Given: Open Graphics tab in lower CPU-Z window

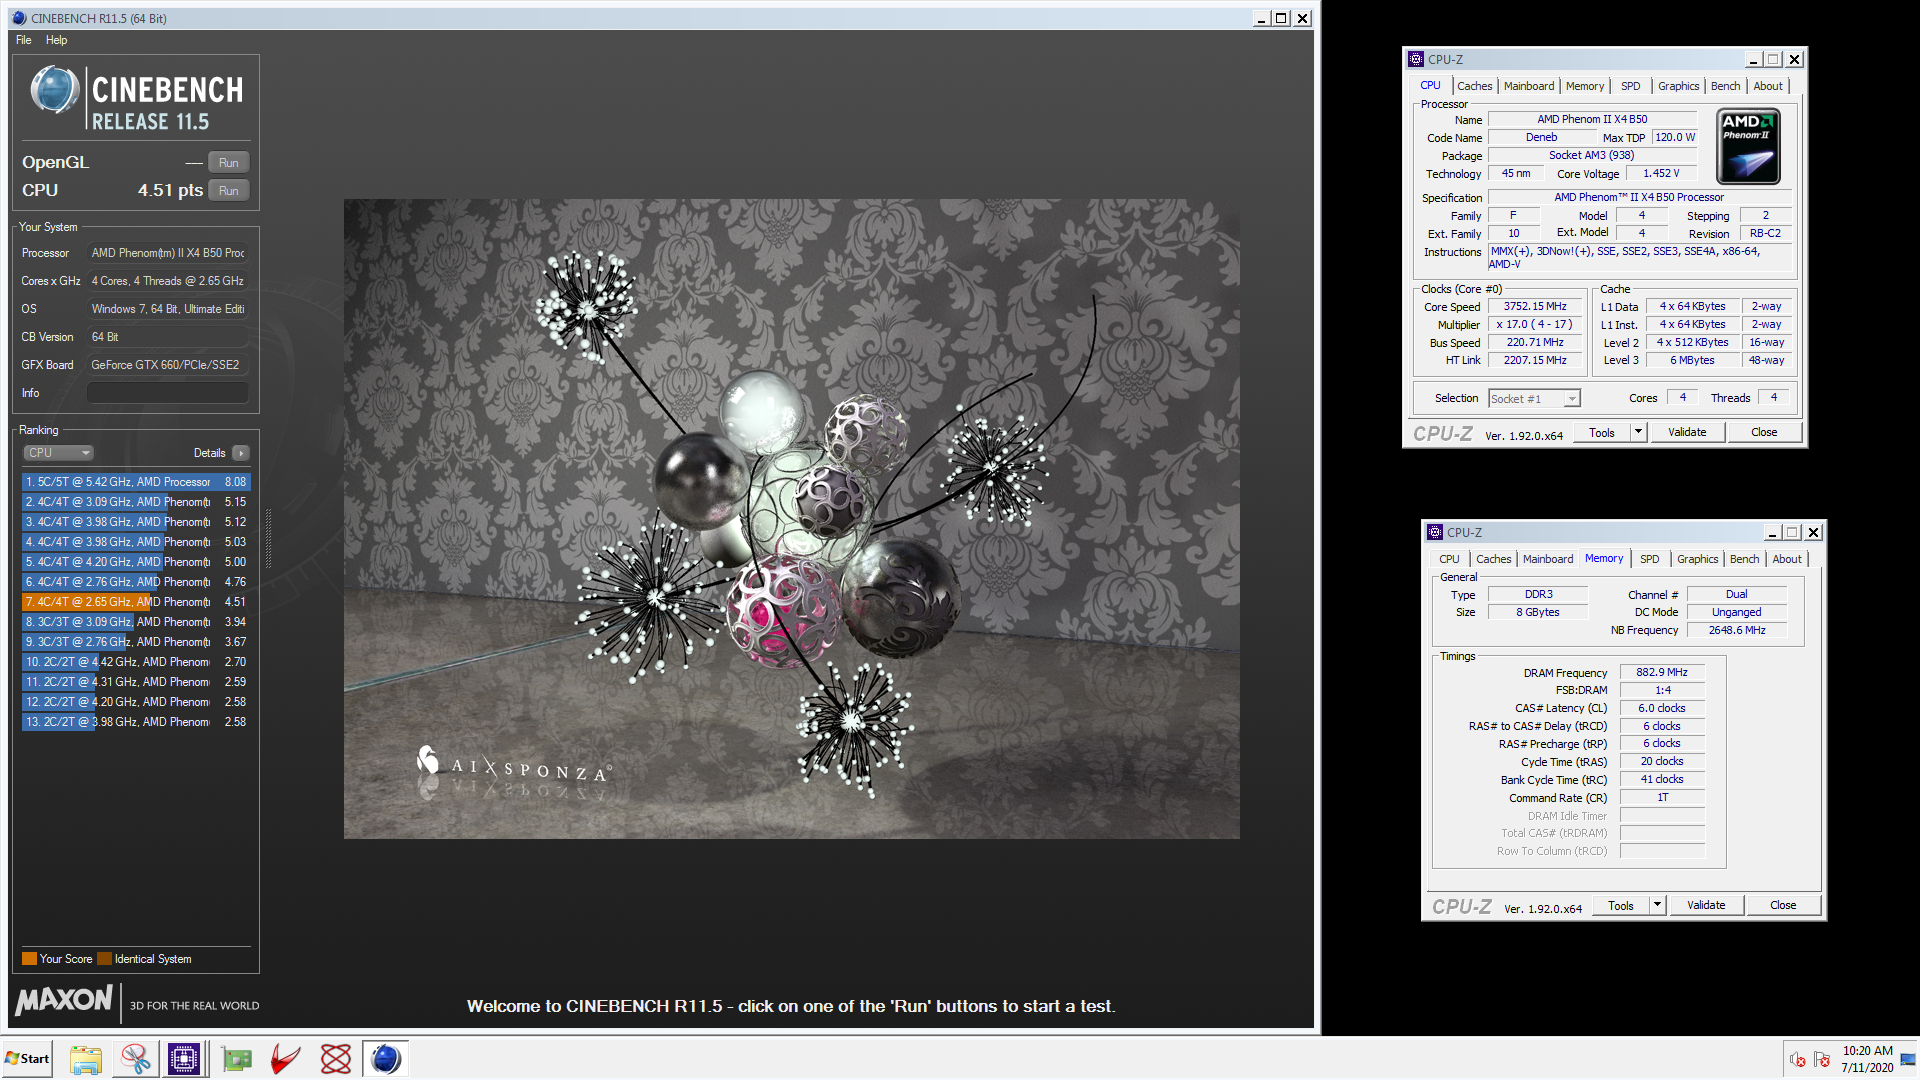Looking at the screenshot, I should [1697, 559].
